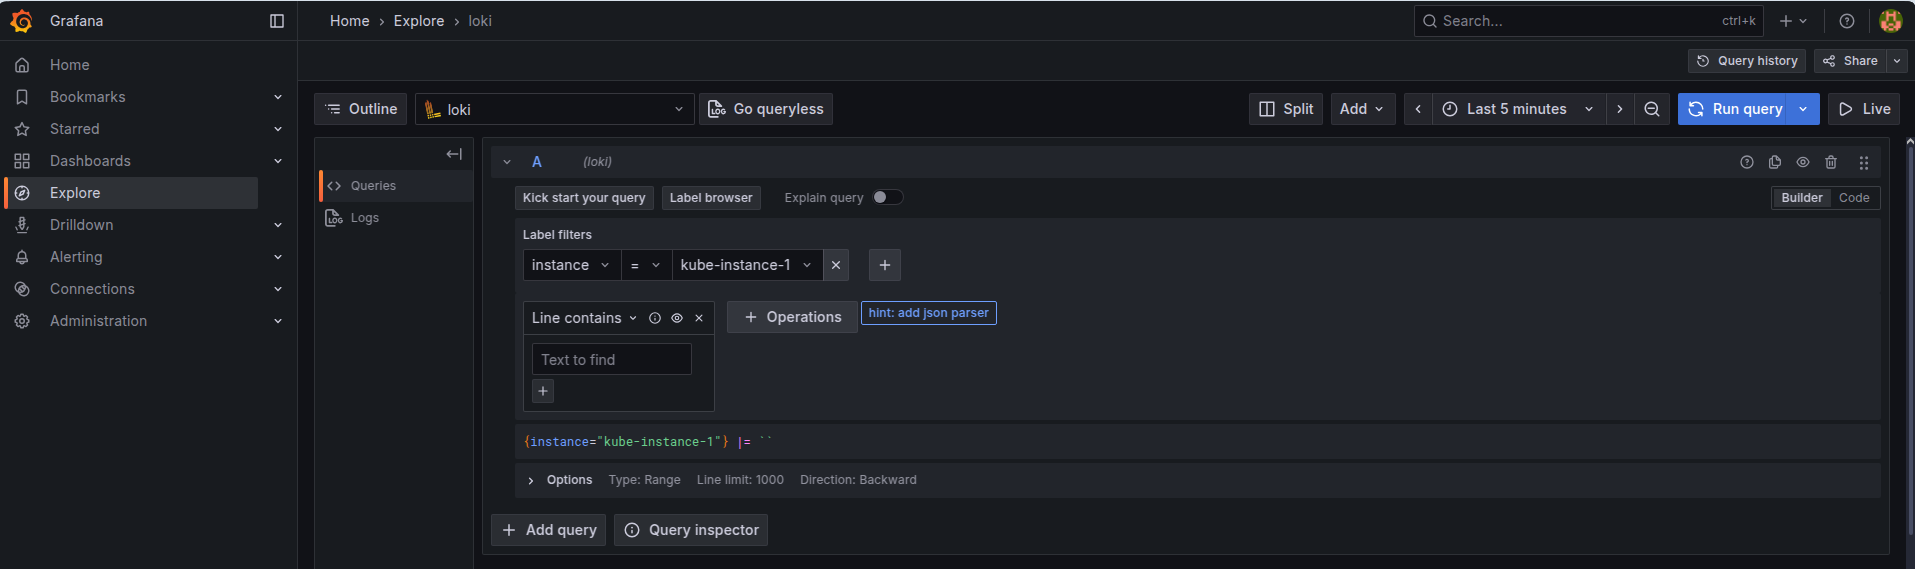Viewport: 1915px width, 569px height.
Task: Zoom out the time range
Action: (1652, 109)
